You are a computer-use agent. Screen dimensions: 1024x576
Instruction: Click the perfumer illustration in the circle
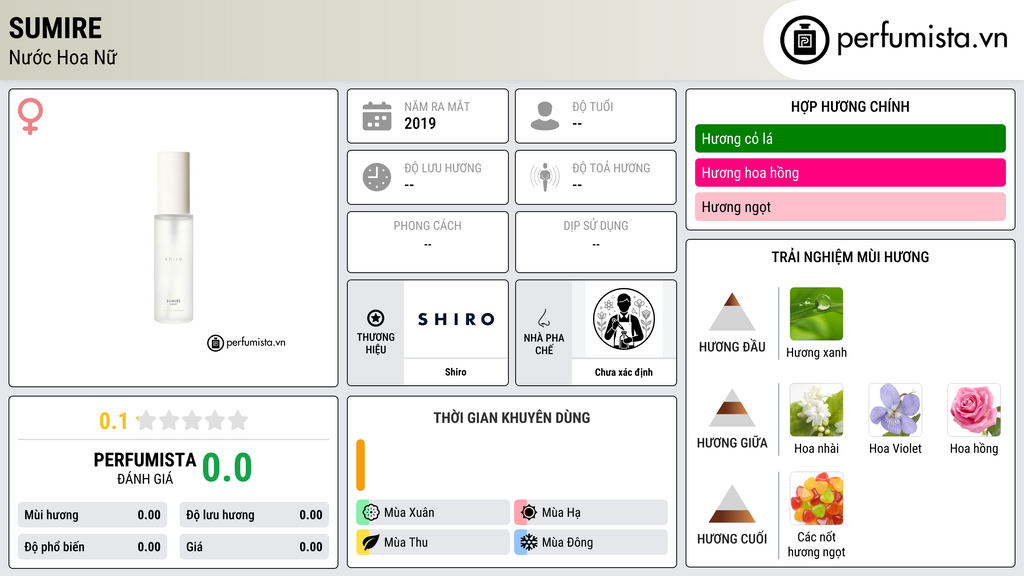[624, 319]
